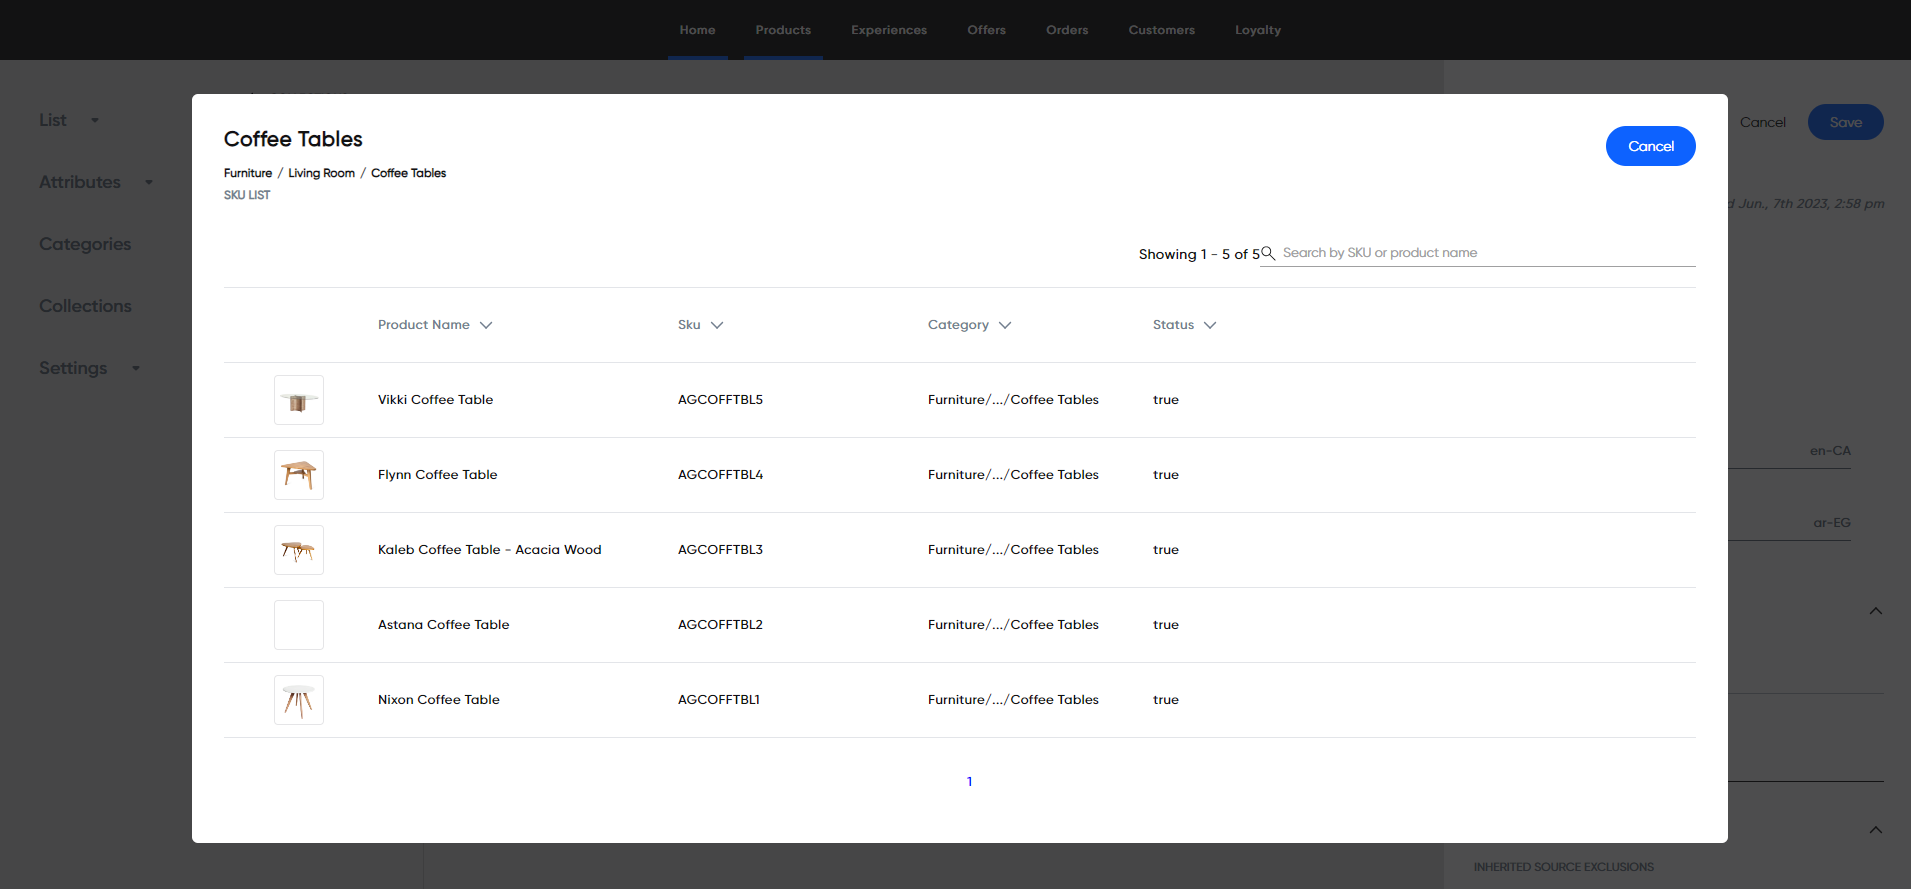Image resolution: width=1911 pixels, height=889 pixels.
Task: Open the Offers tab
Action: pyautogui.click(x=986, y=30)
